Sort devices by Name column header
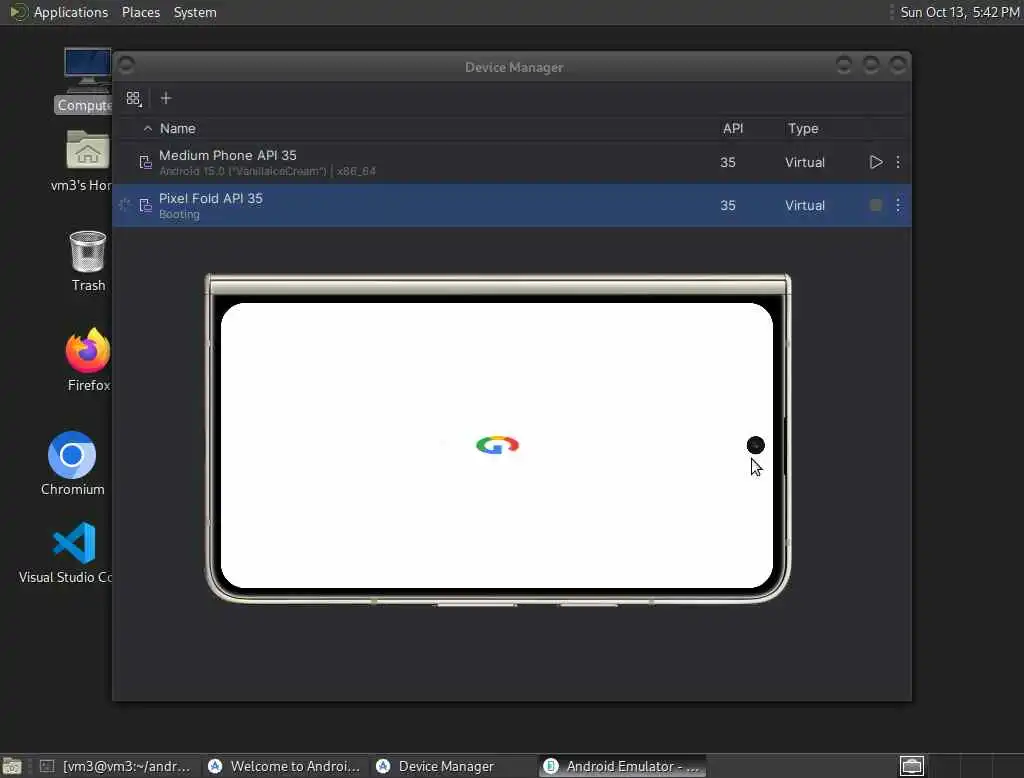Image resolution: width=1024 pixels, height=778 pixels. 178,129
